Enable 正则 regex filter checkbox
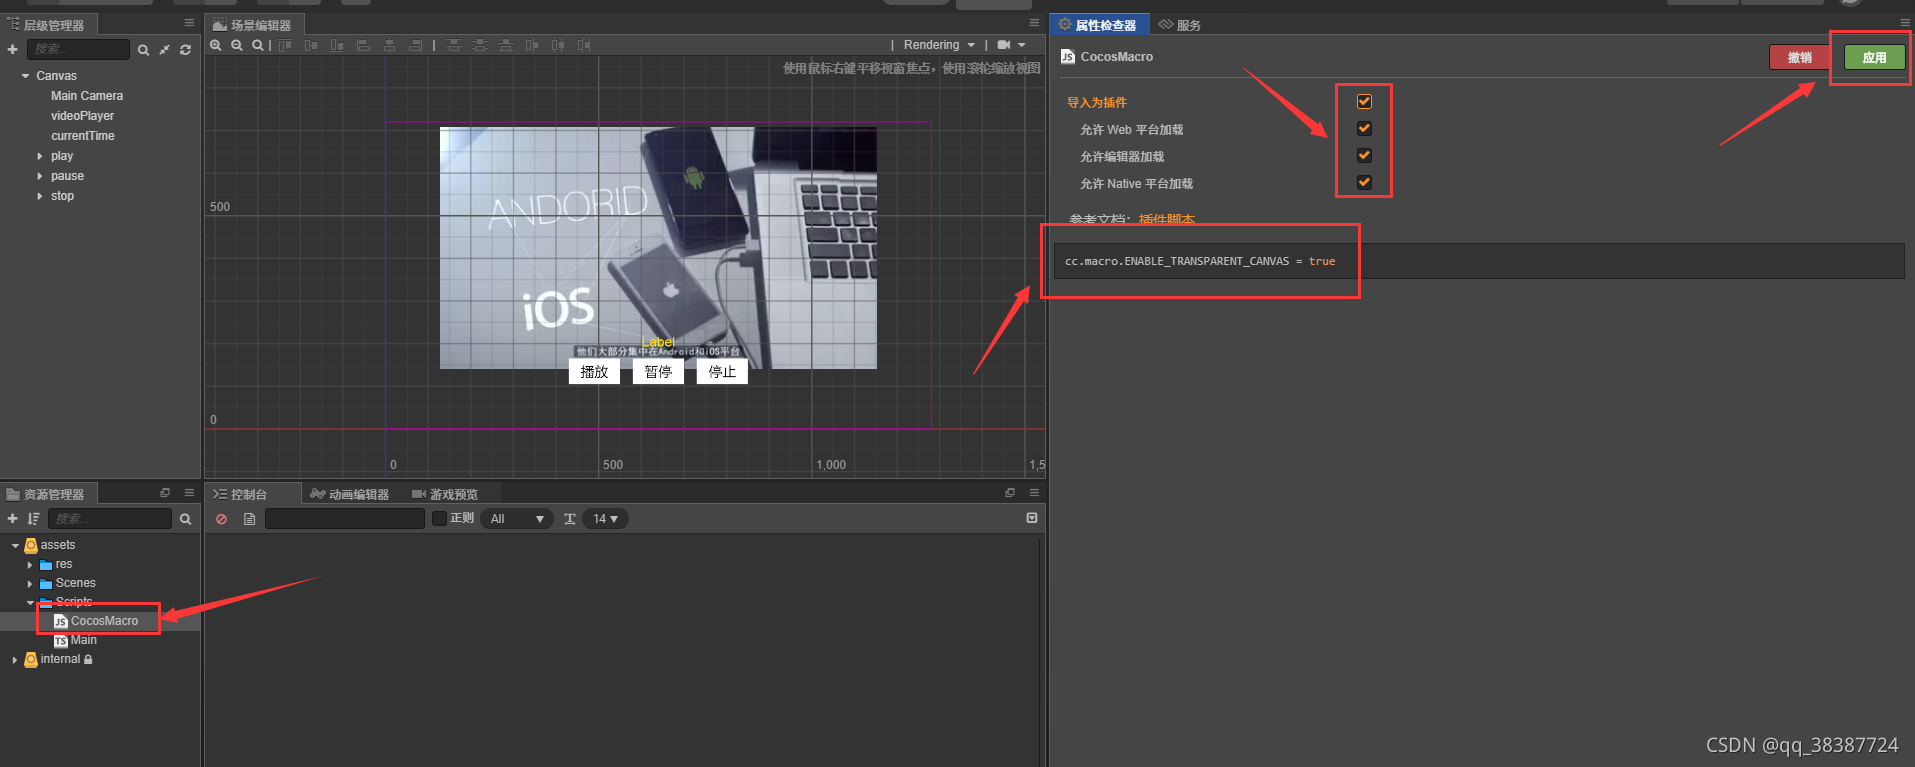 [439, 518]
